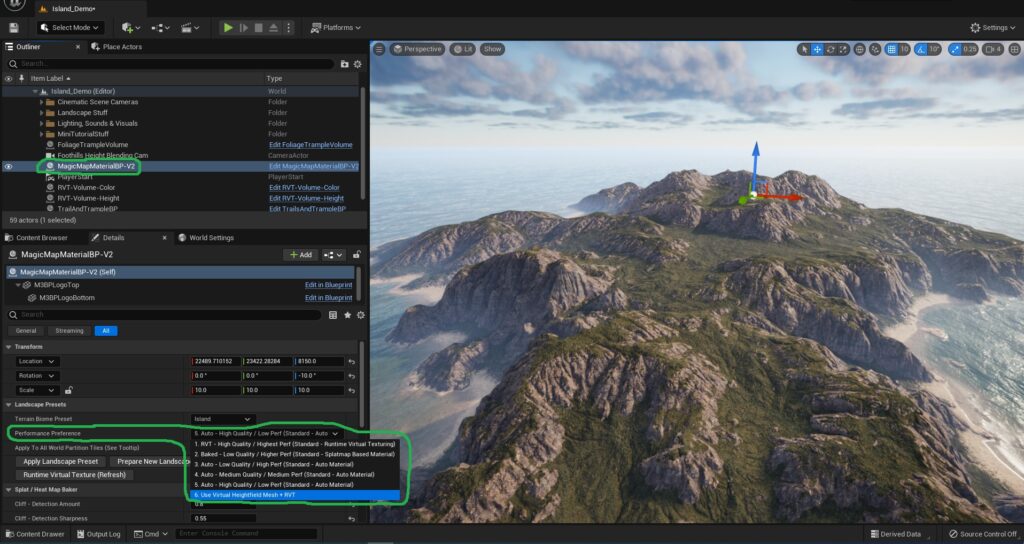The width and height of the screenshot is (1024, 544).
Task: Toggle visibility eye for MagicMapMaterialBP-V2
Action: pyautogui.click(x=8, y=167)
